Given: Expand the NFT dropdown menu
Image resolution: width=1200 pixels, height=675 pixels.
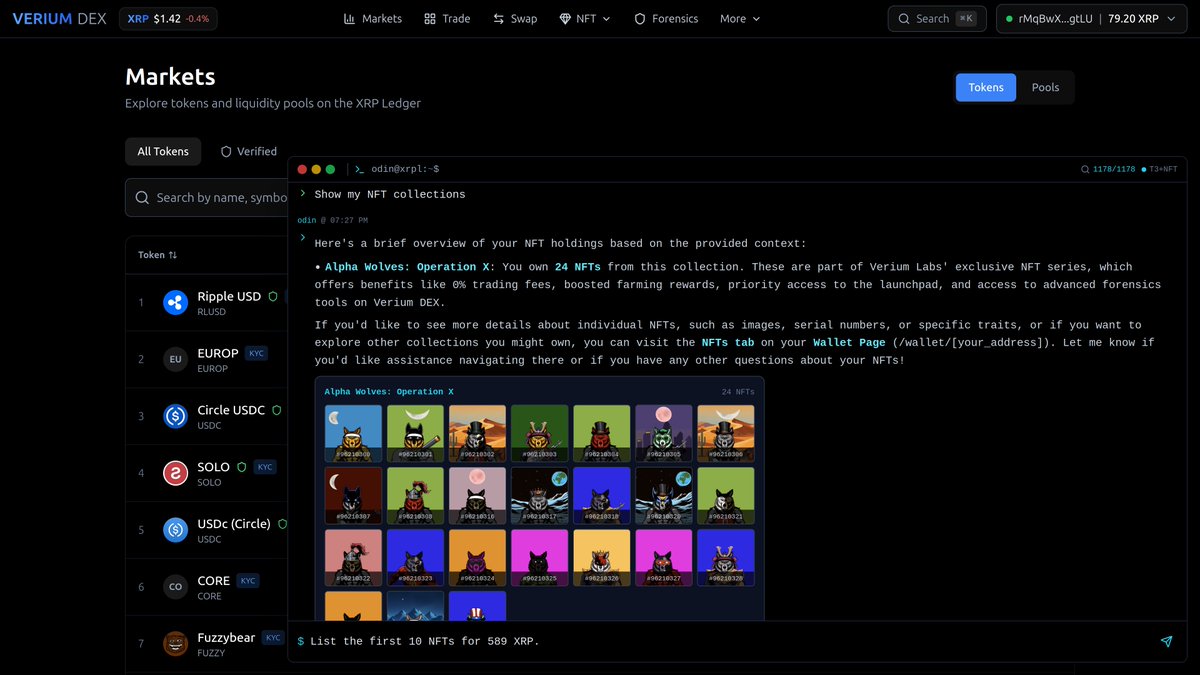Looking at the screenshot, I should click(586, 18).
